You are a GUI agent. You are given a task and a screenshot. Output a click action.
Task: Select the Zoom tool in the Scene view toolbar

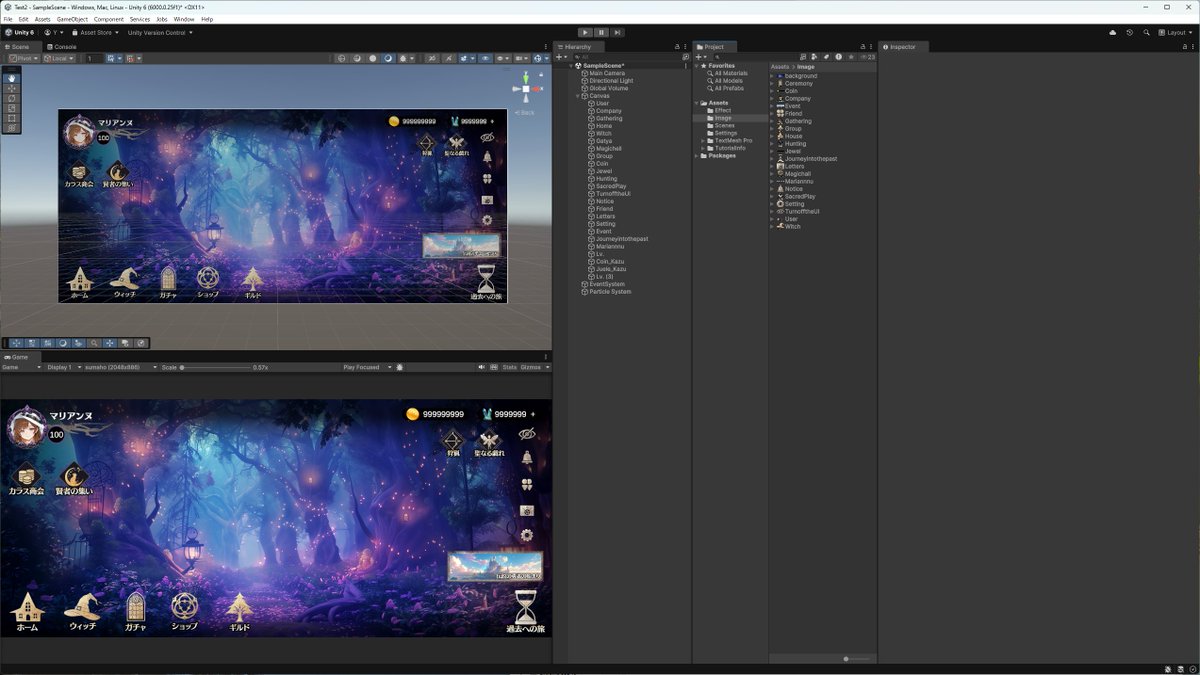(x=94, y=343)
